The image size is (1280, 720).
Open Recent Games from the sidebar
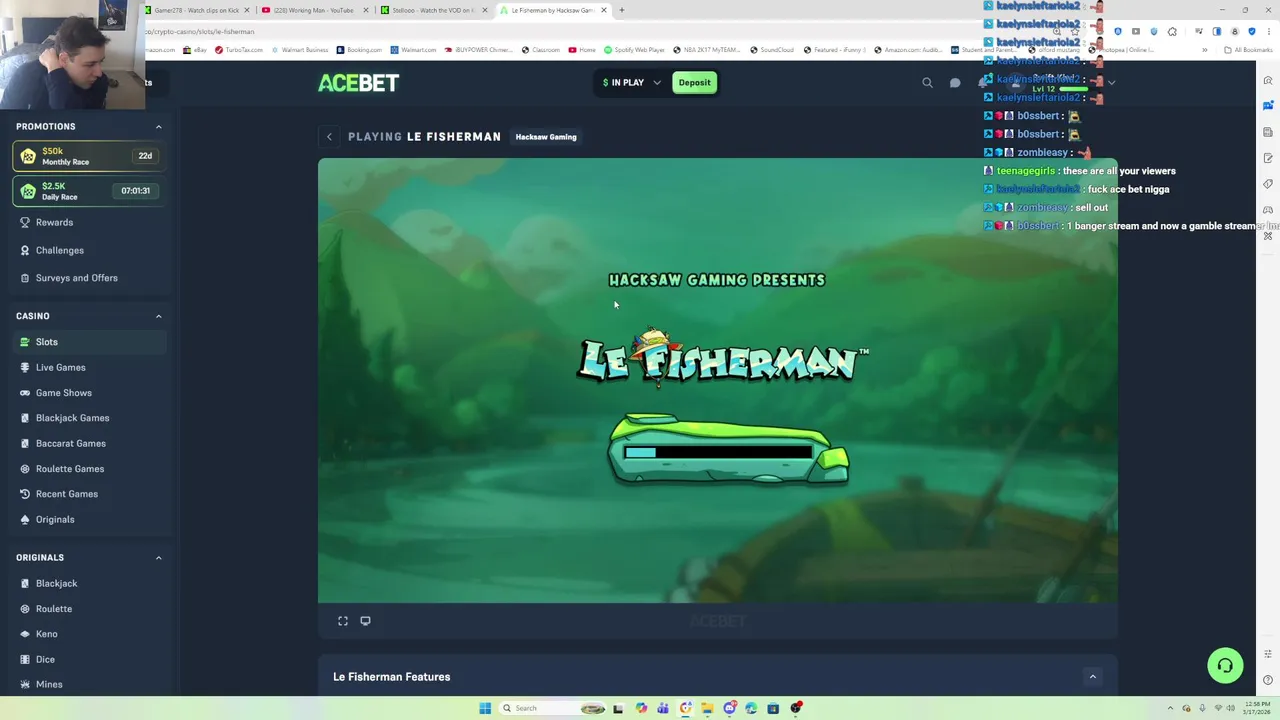pos(88,494)
